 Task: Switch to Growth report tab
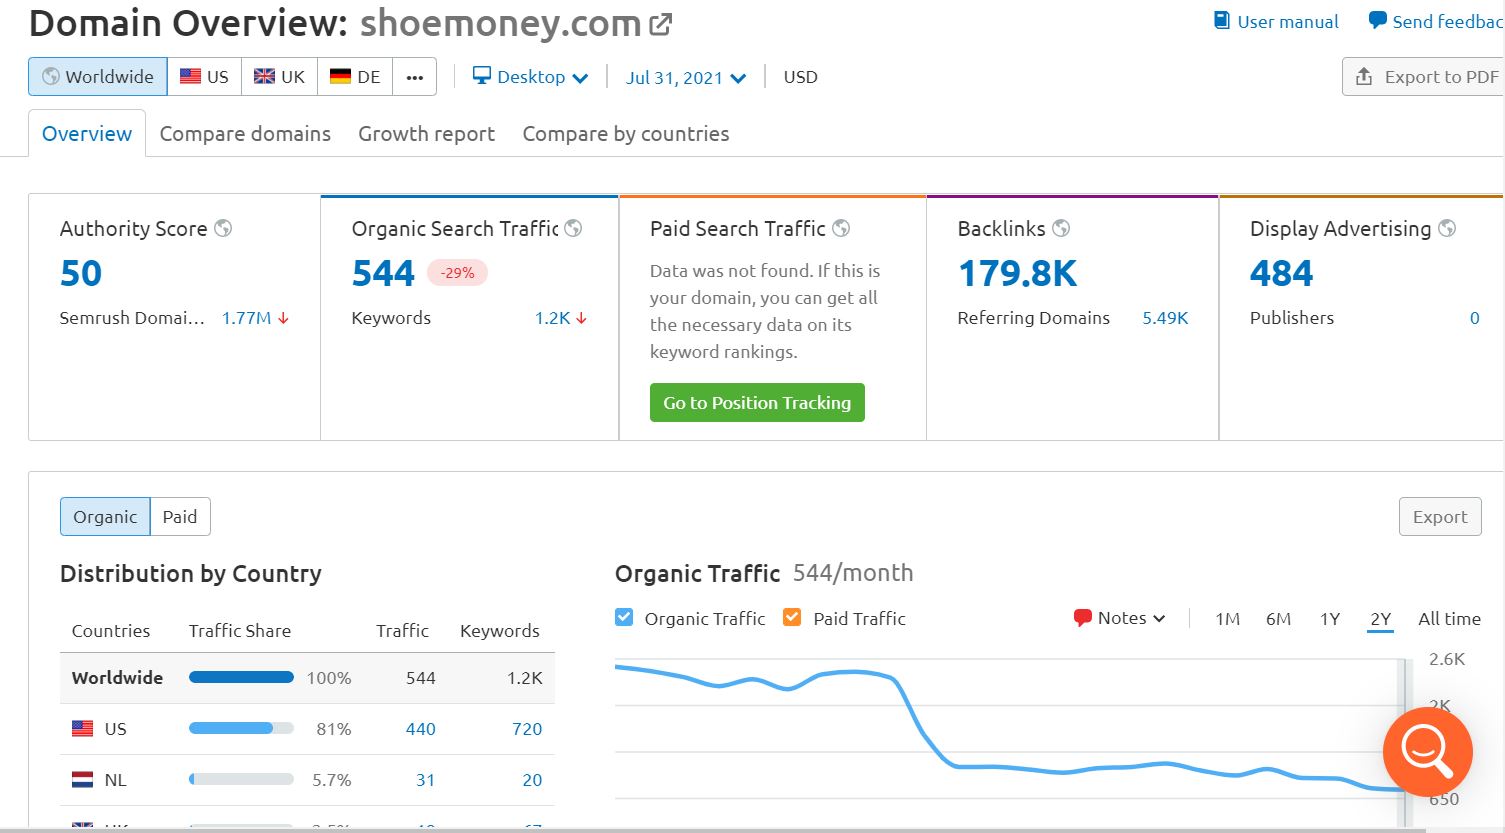[427, 134]
